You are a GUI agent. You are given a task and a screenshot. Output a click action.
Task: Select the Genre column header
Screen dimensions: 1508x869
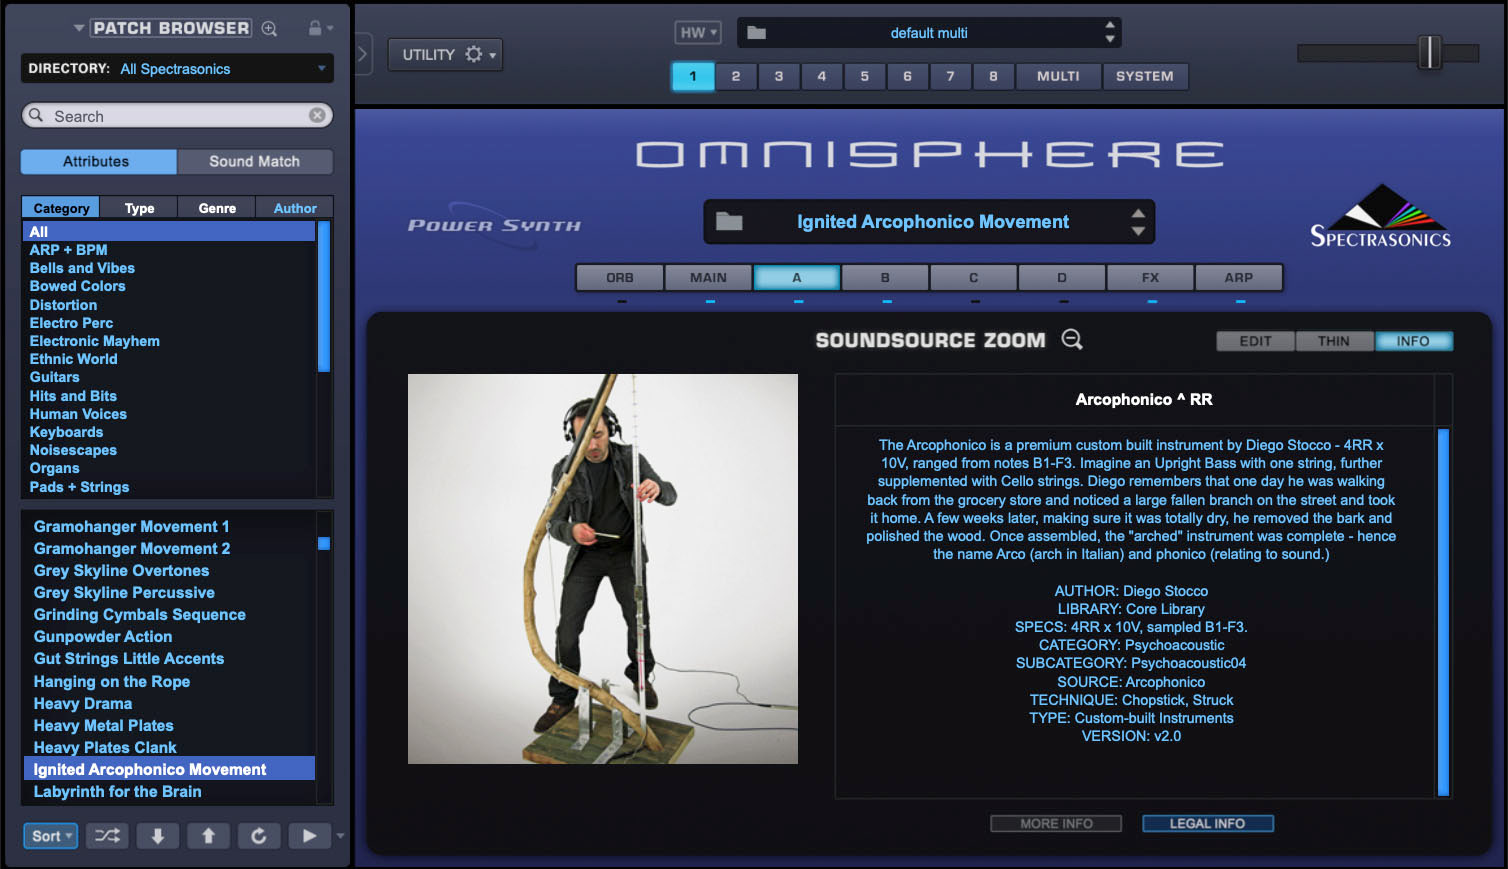pyautogui.click(x=217, y=208)
